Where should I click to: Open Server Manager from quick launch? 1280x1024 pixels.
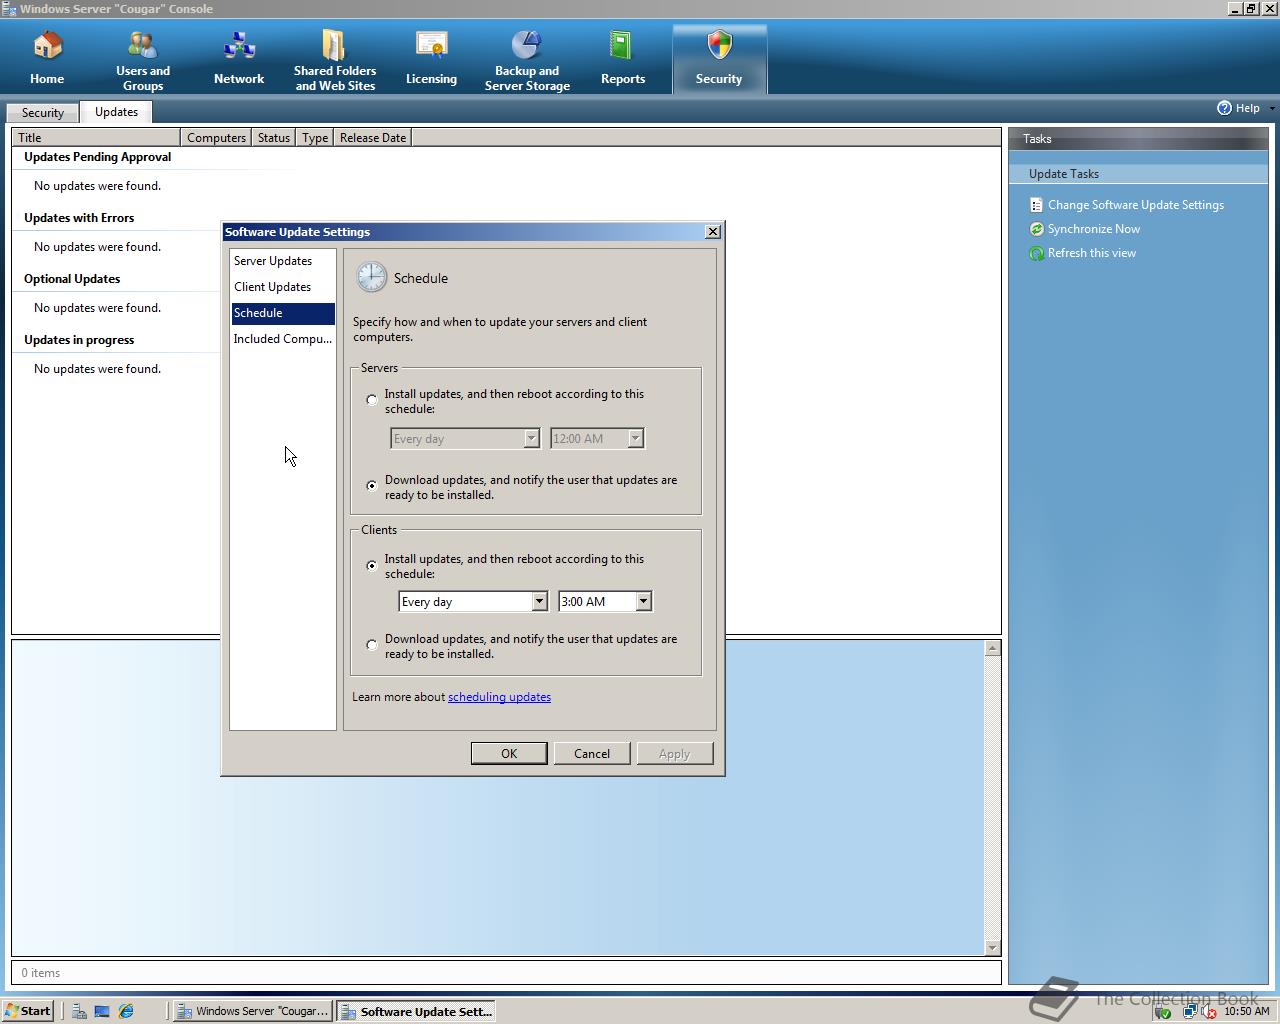78,1011
